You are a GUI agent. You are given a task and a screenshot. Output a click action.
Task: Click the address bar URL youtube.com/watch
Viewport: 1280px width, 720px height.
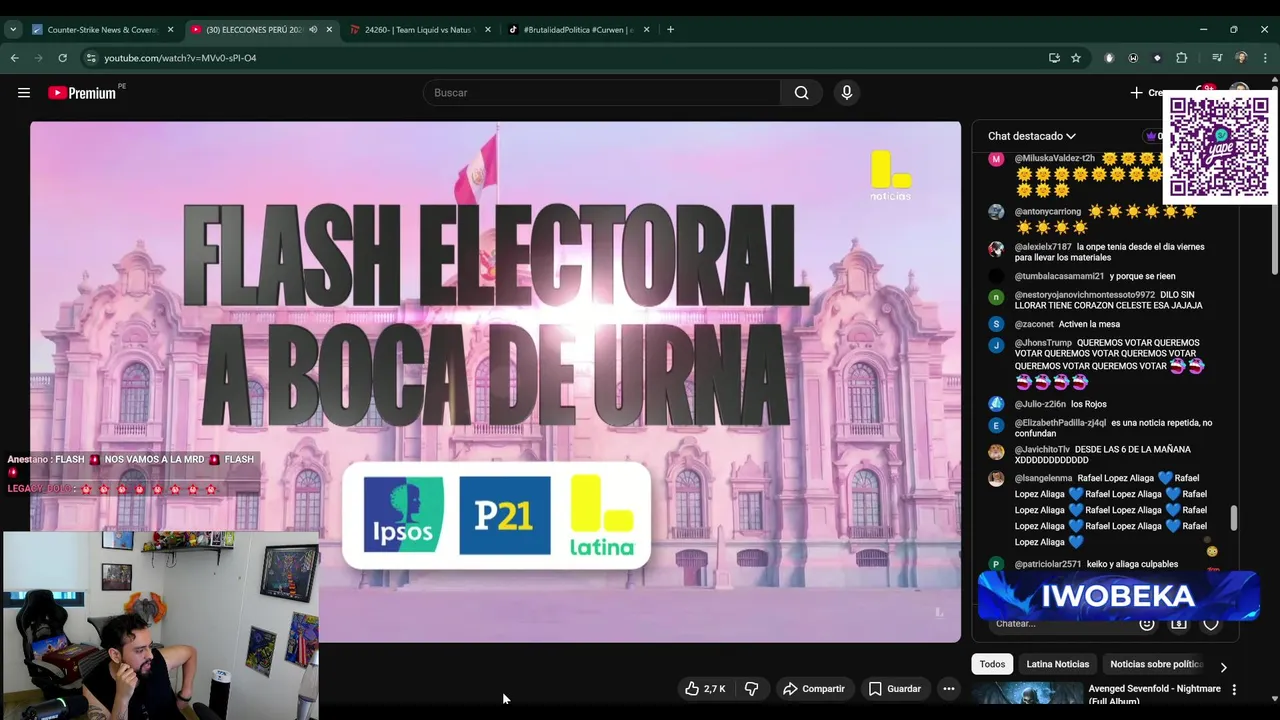pos(180,58)
